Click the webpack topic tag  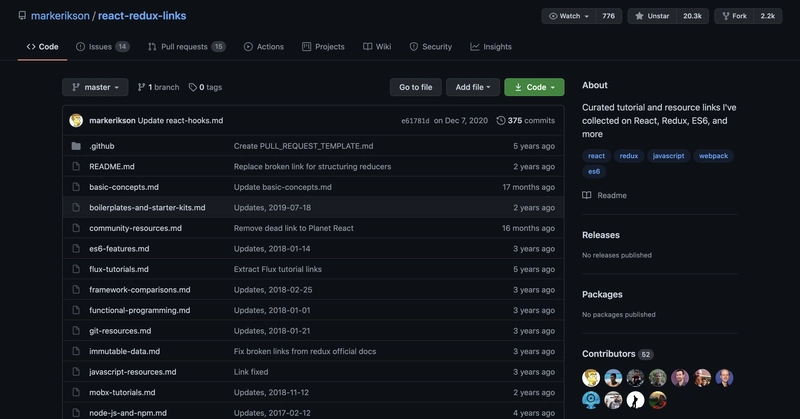click(x=713, y=156)
